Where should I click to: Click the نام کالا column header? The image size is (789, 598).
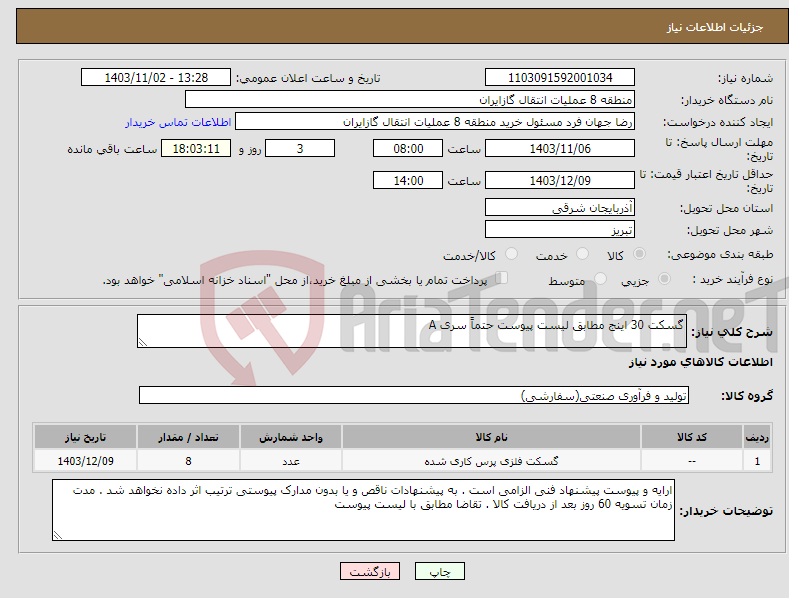pos(491,437)
